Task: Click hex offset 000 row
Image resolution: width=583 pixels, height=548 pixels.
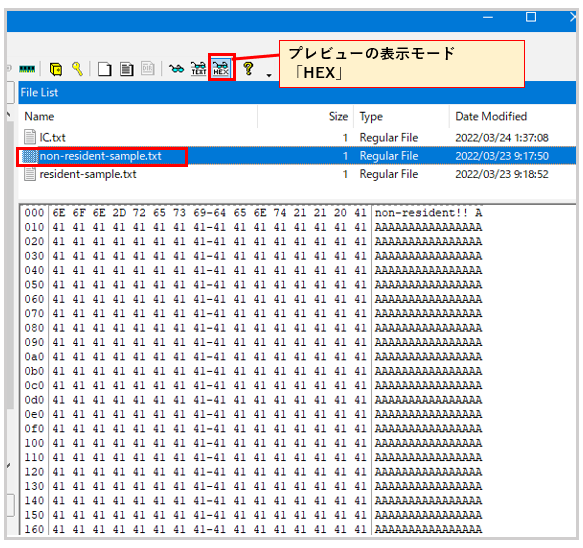Action: [34, 213]
